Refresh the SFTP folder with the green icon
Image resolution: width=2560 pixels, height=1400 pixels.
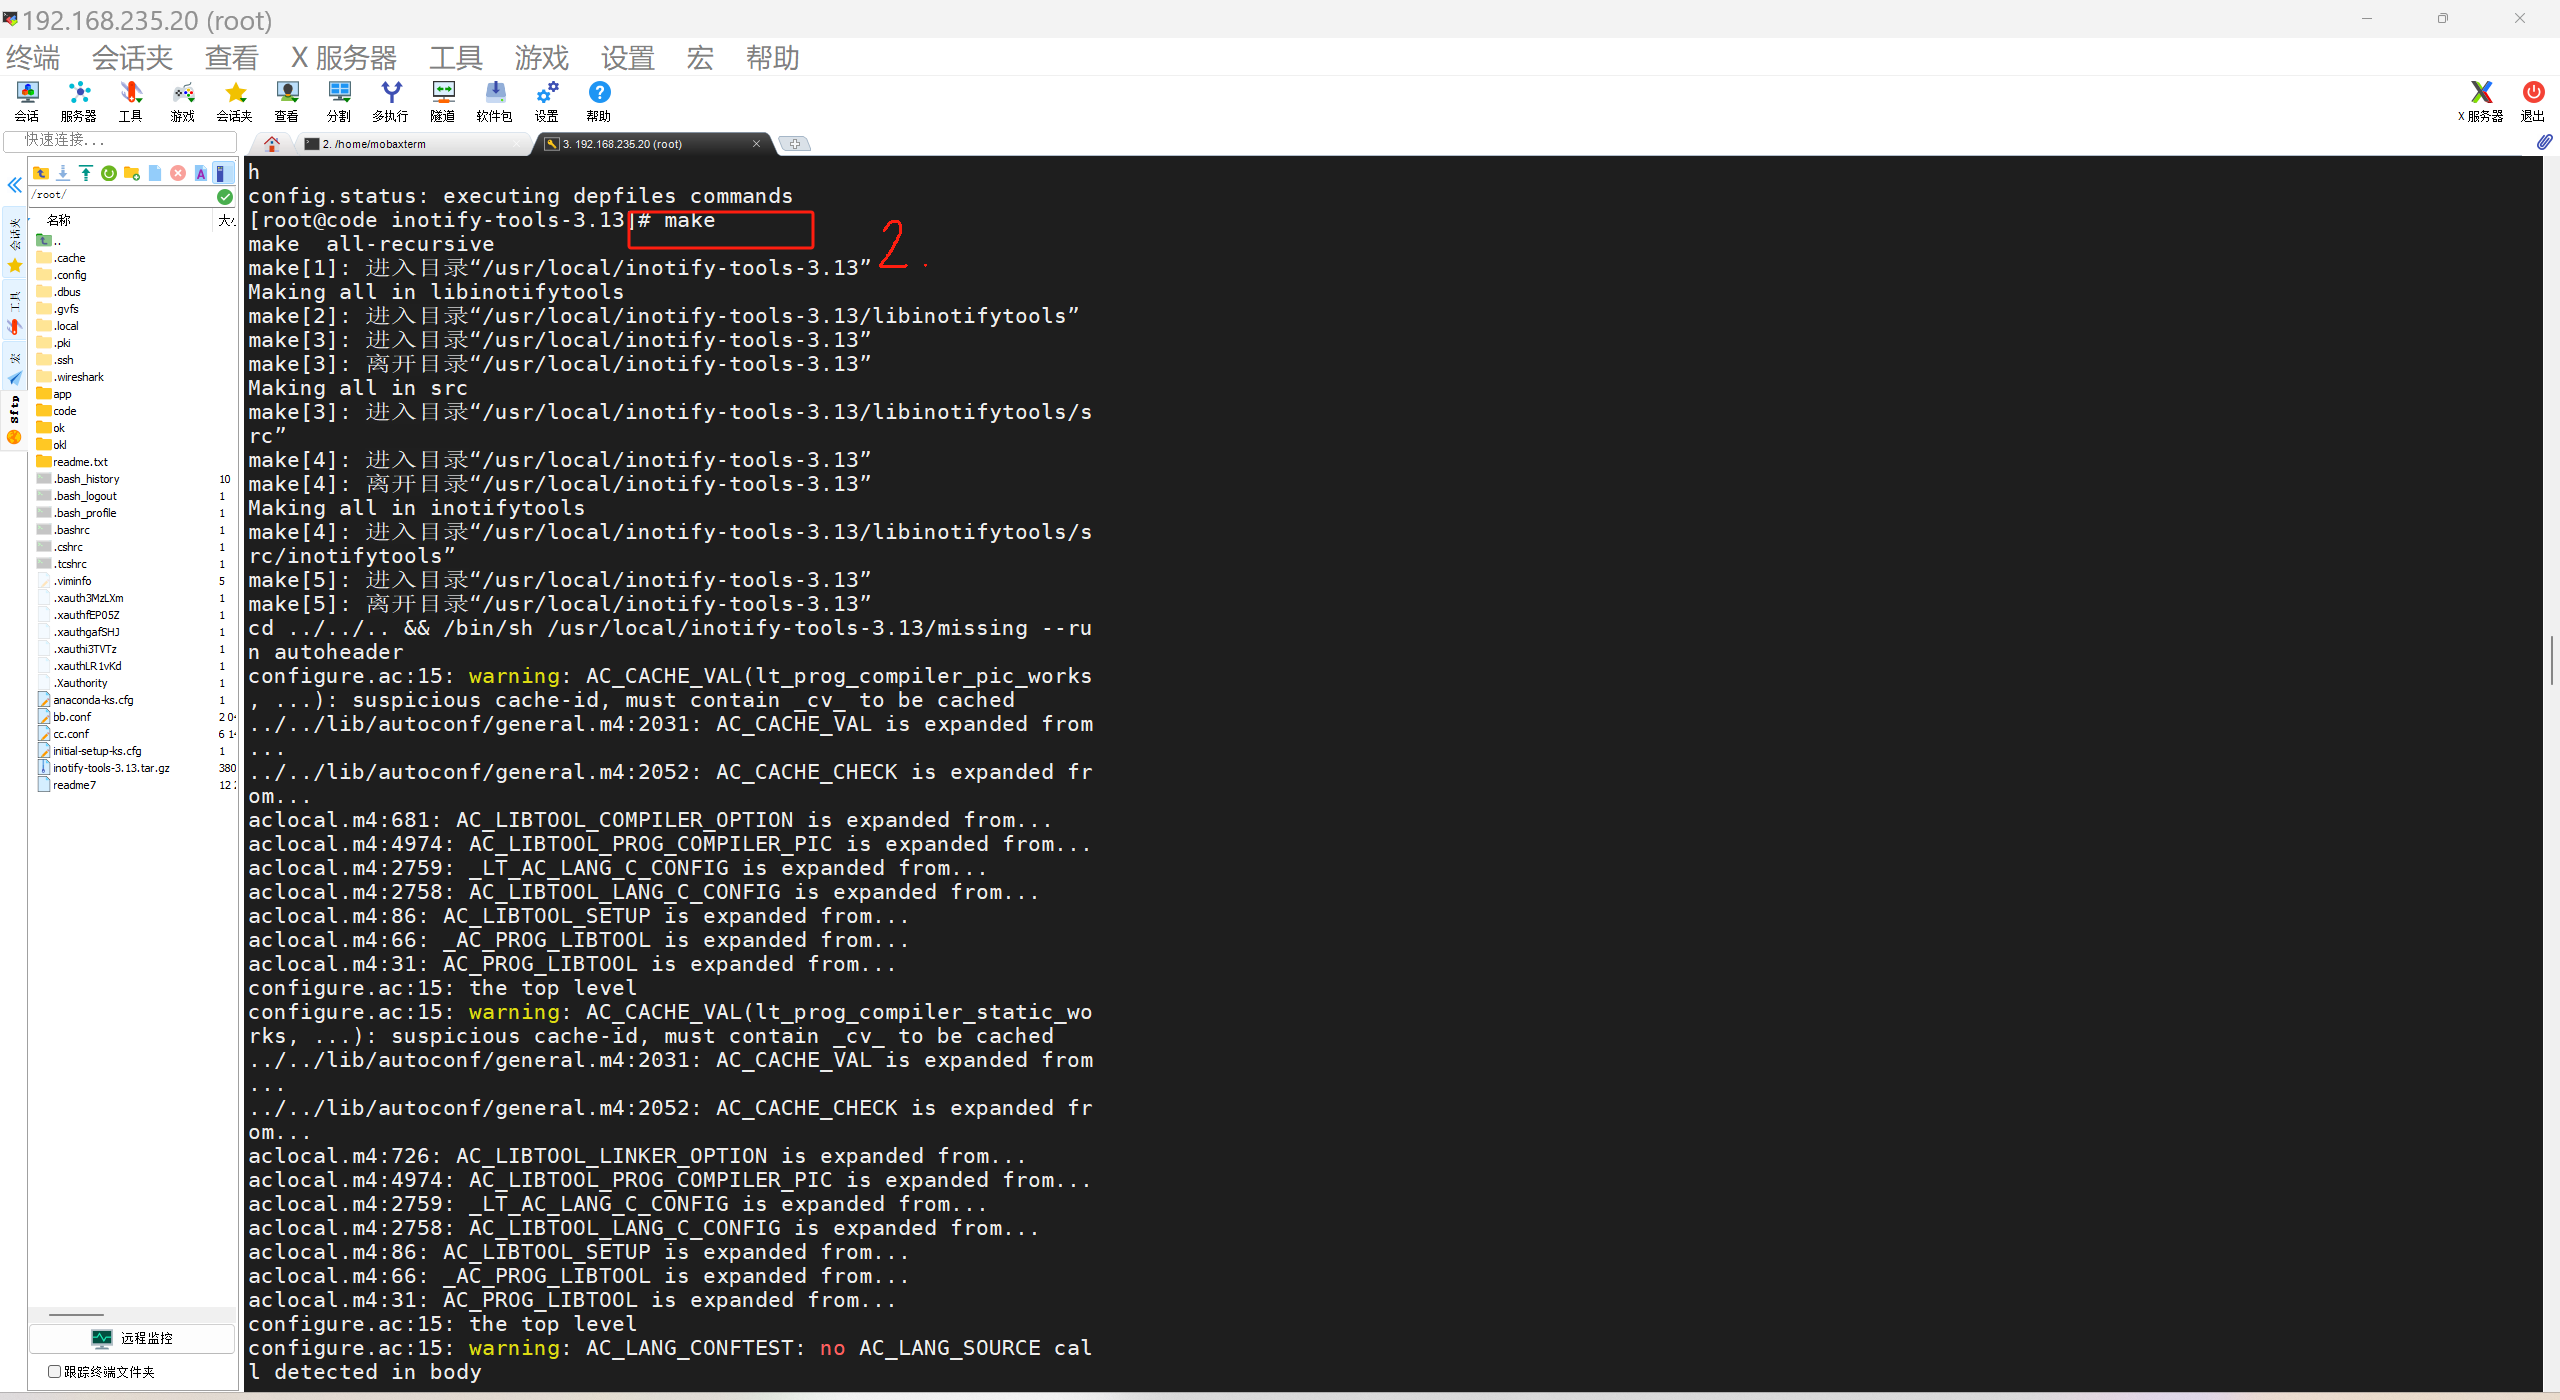point(109,173)
